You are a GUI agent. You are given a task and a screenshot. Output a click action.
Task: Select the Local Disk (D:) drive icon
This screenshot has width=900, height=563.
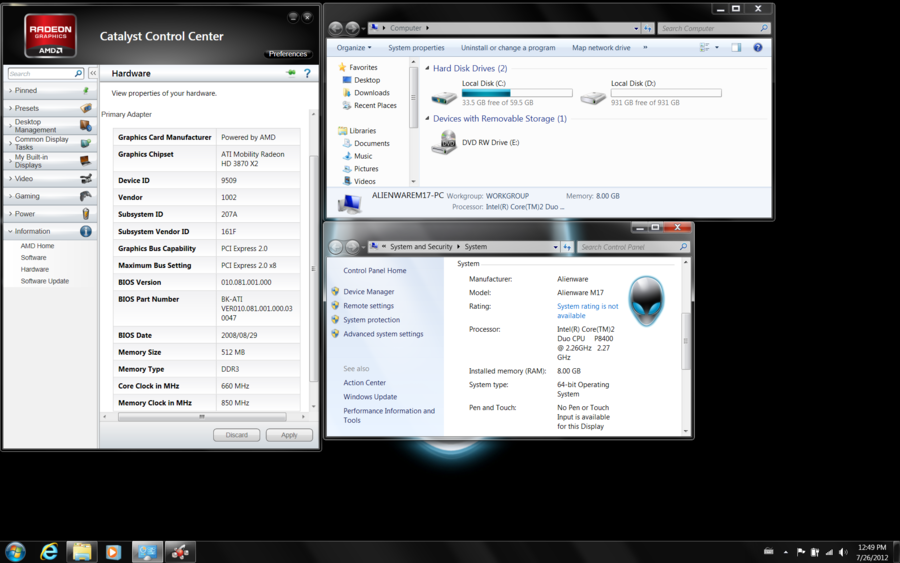(593, 97)
